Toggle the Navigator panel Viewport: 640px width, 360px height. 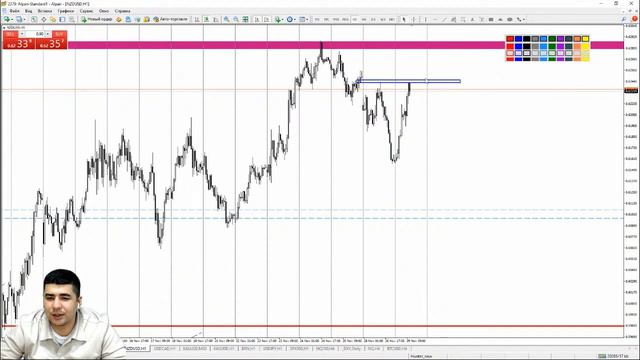[x=53, y=19]
